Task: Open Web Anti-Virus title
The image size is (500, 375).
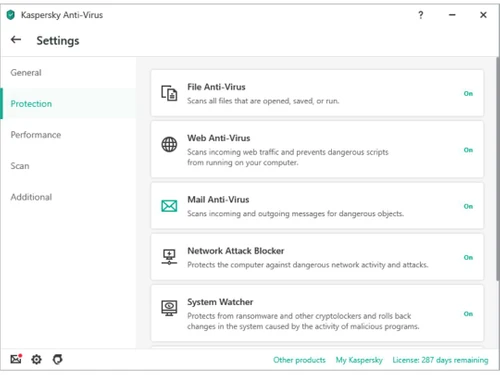Action: point(219,138)
